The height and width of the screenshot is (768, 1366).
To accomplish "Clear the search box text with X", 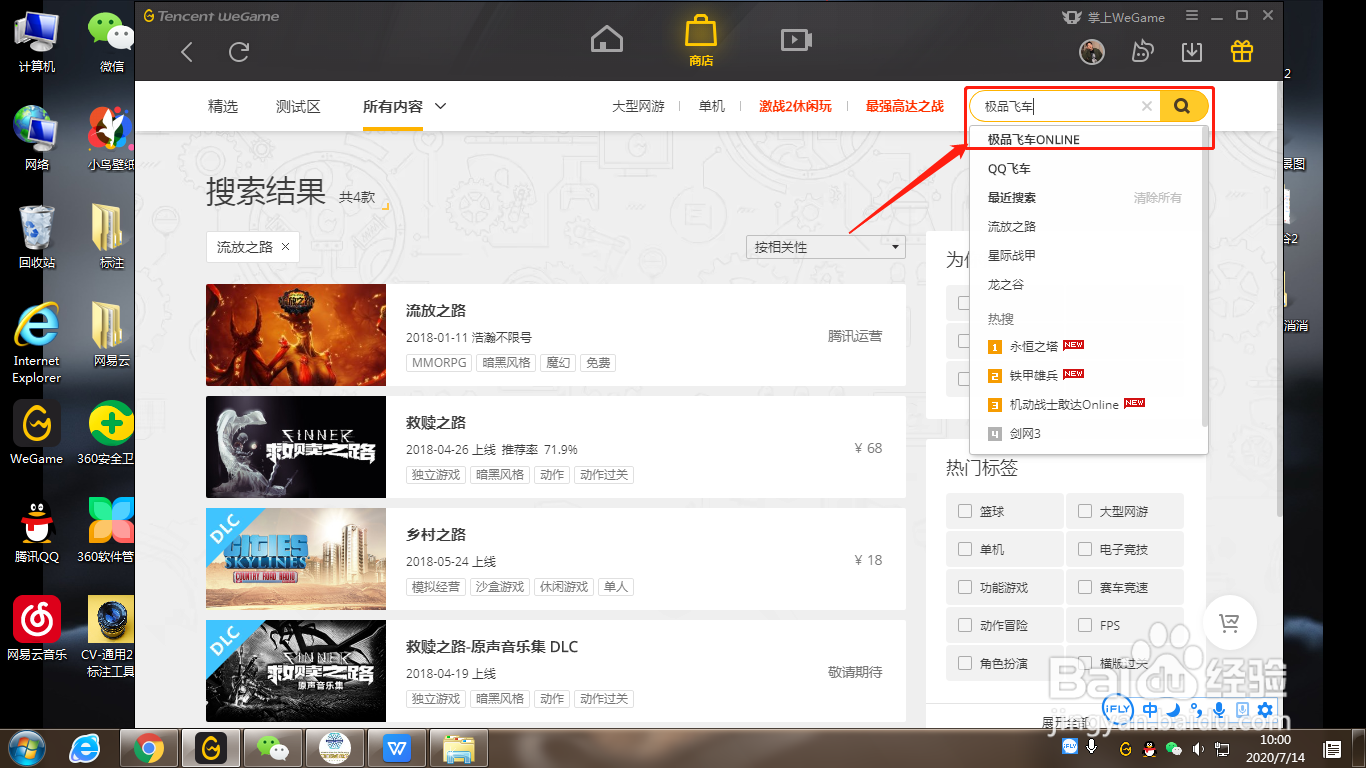I will pyautogui.click(x=1147, y=106).
